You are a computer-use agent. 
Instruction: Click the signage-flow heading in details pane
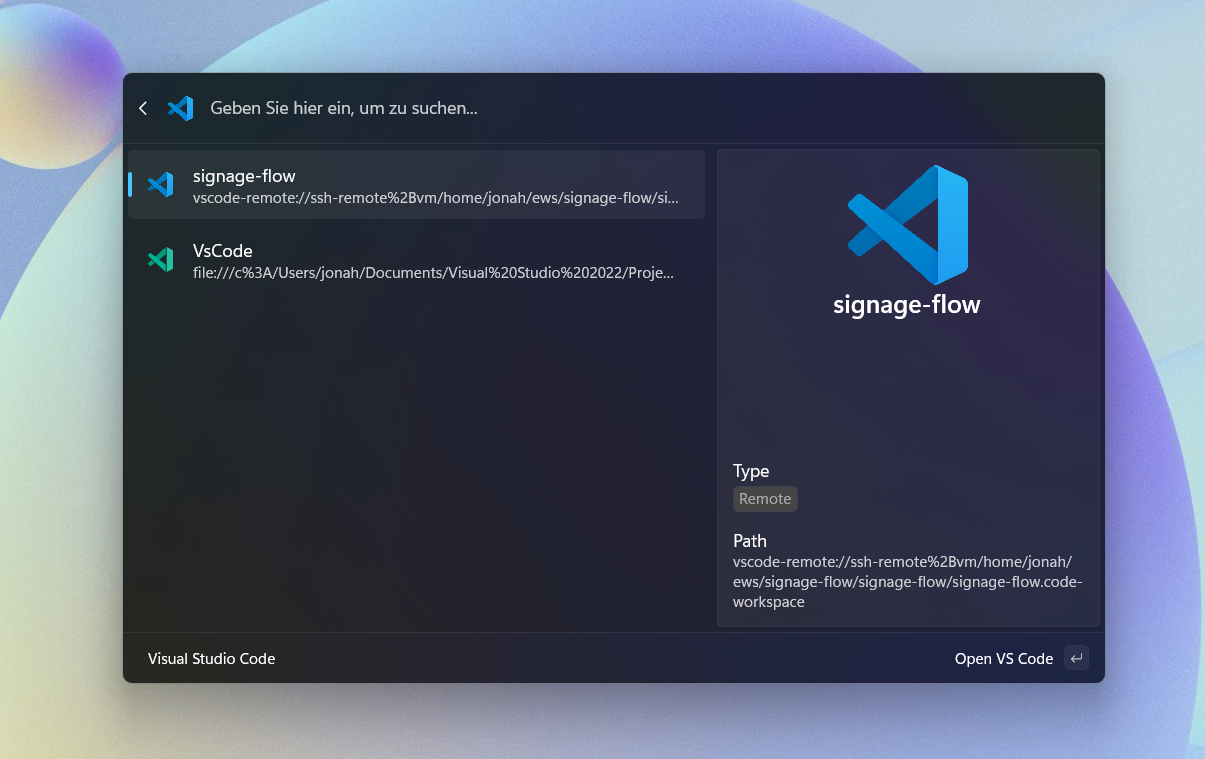(907, 304)
